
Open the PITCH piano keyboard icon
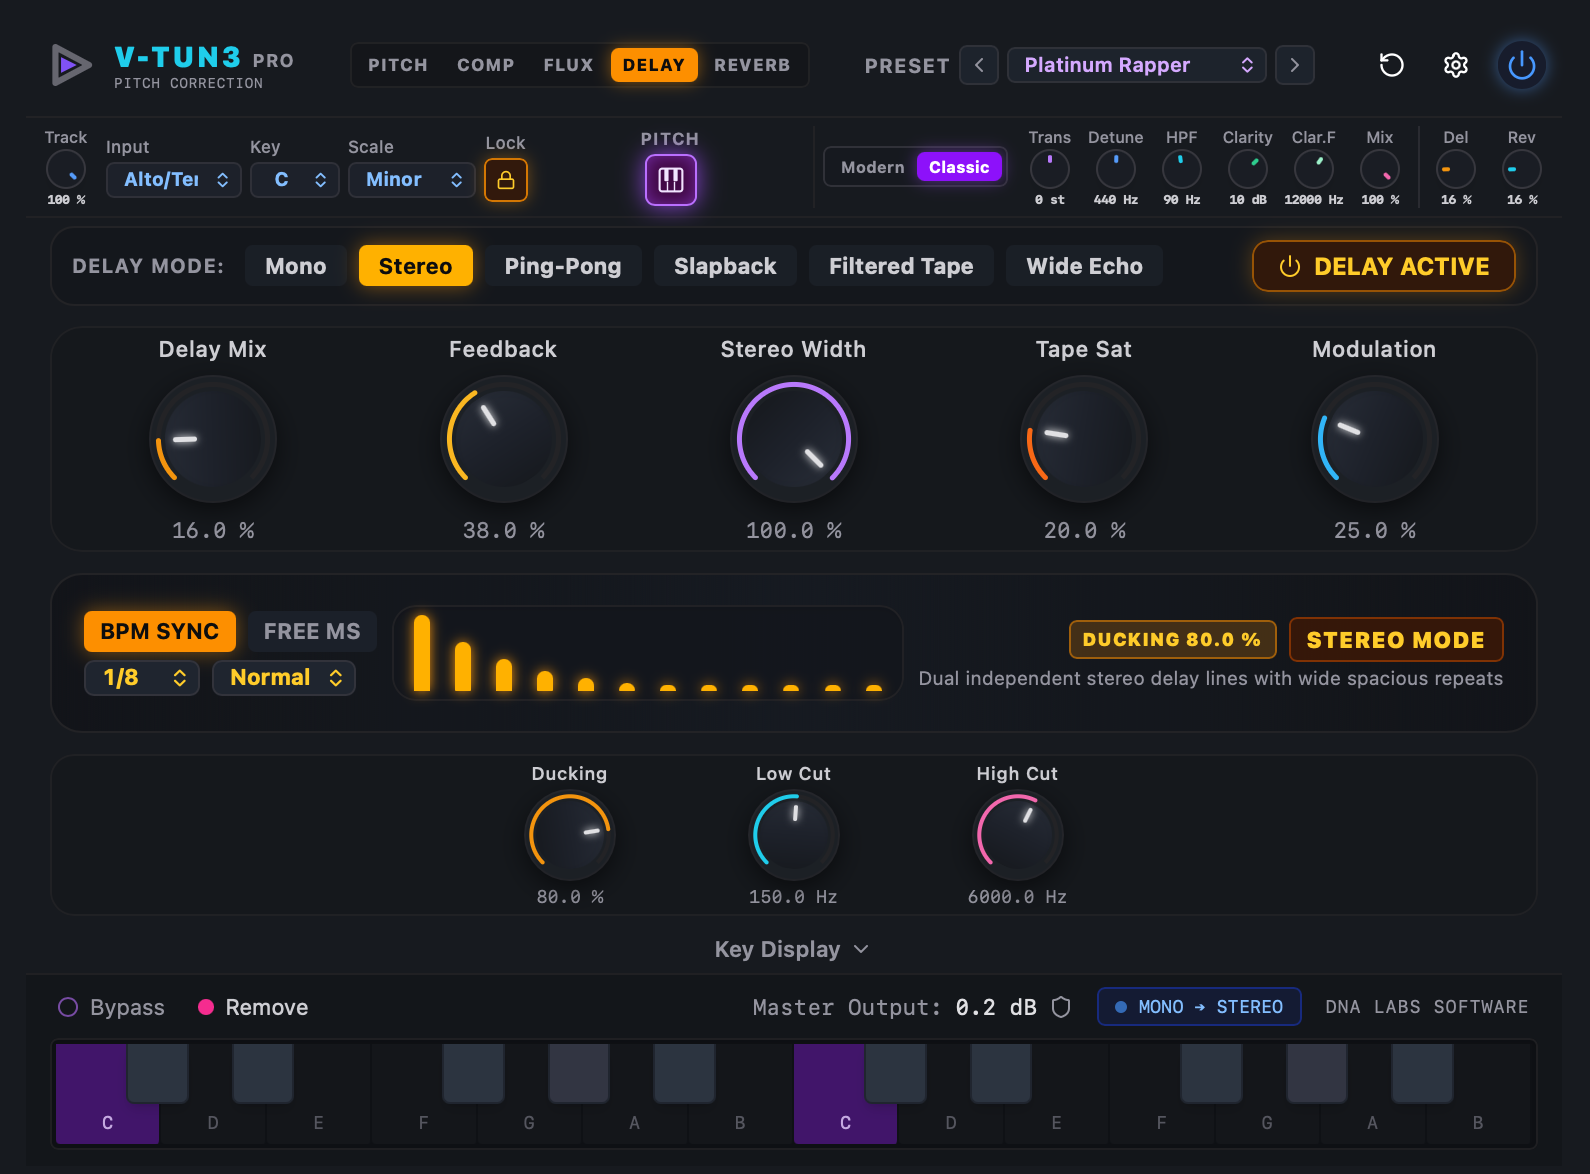click(x=670, y=180)
